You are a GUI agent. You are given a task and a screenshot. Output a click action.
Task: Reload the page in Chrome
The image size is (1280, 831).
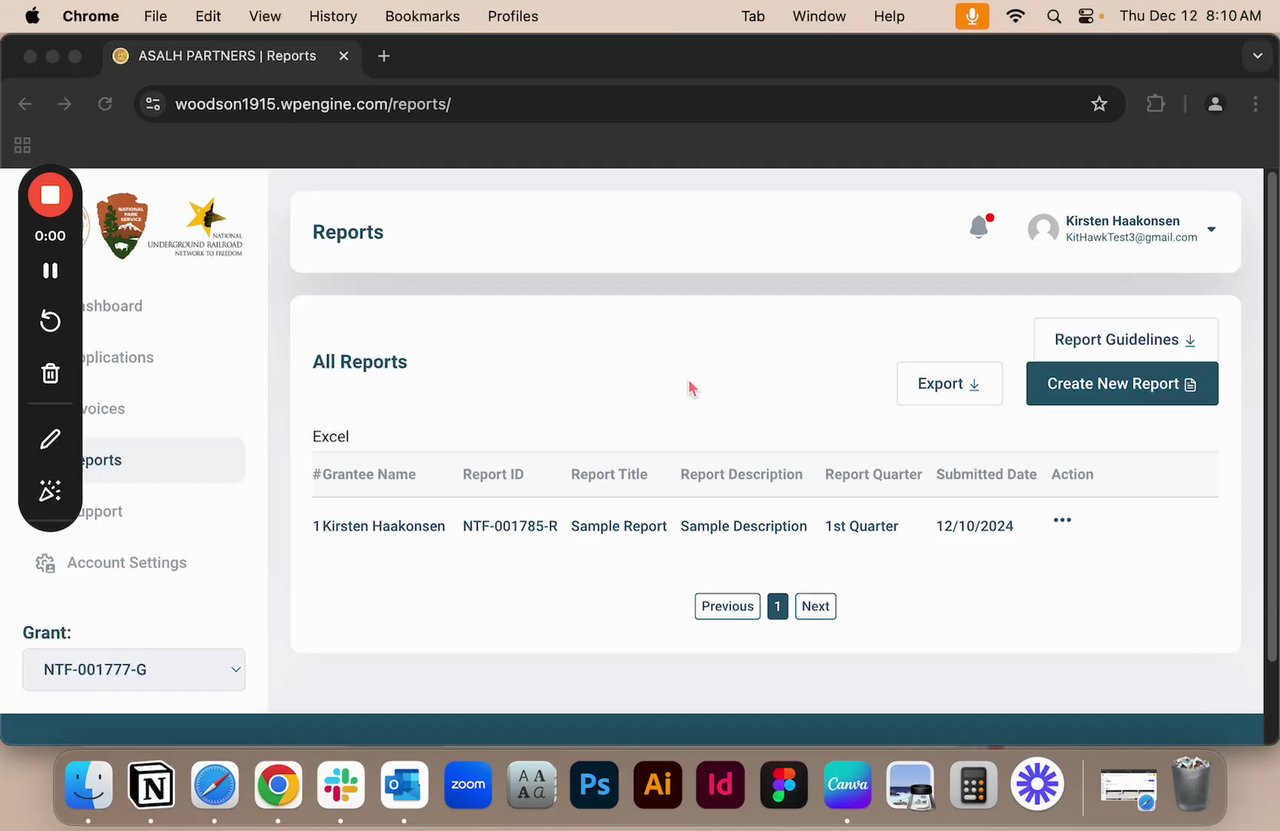[x=104, y=104]
